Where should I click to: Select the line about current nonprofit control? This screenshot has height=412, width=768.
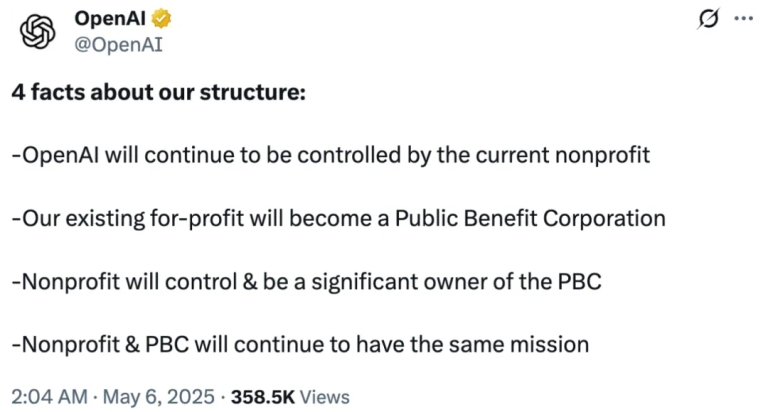click(x=331, y=155)
